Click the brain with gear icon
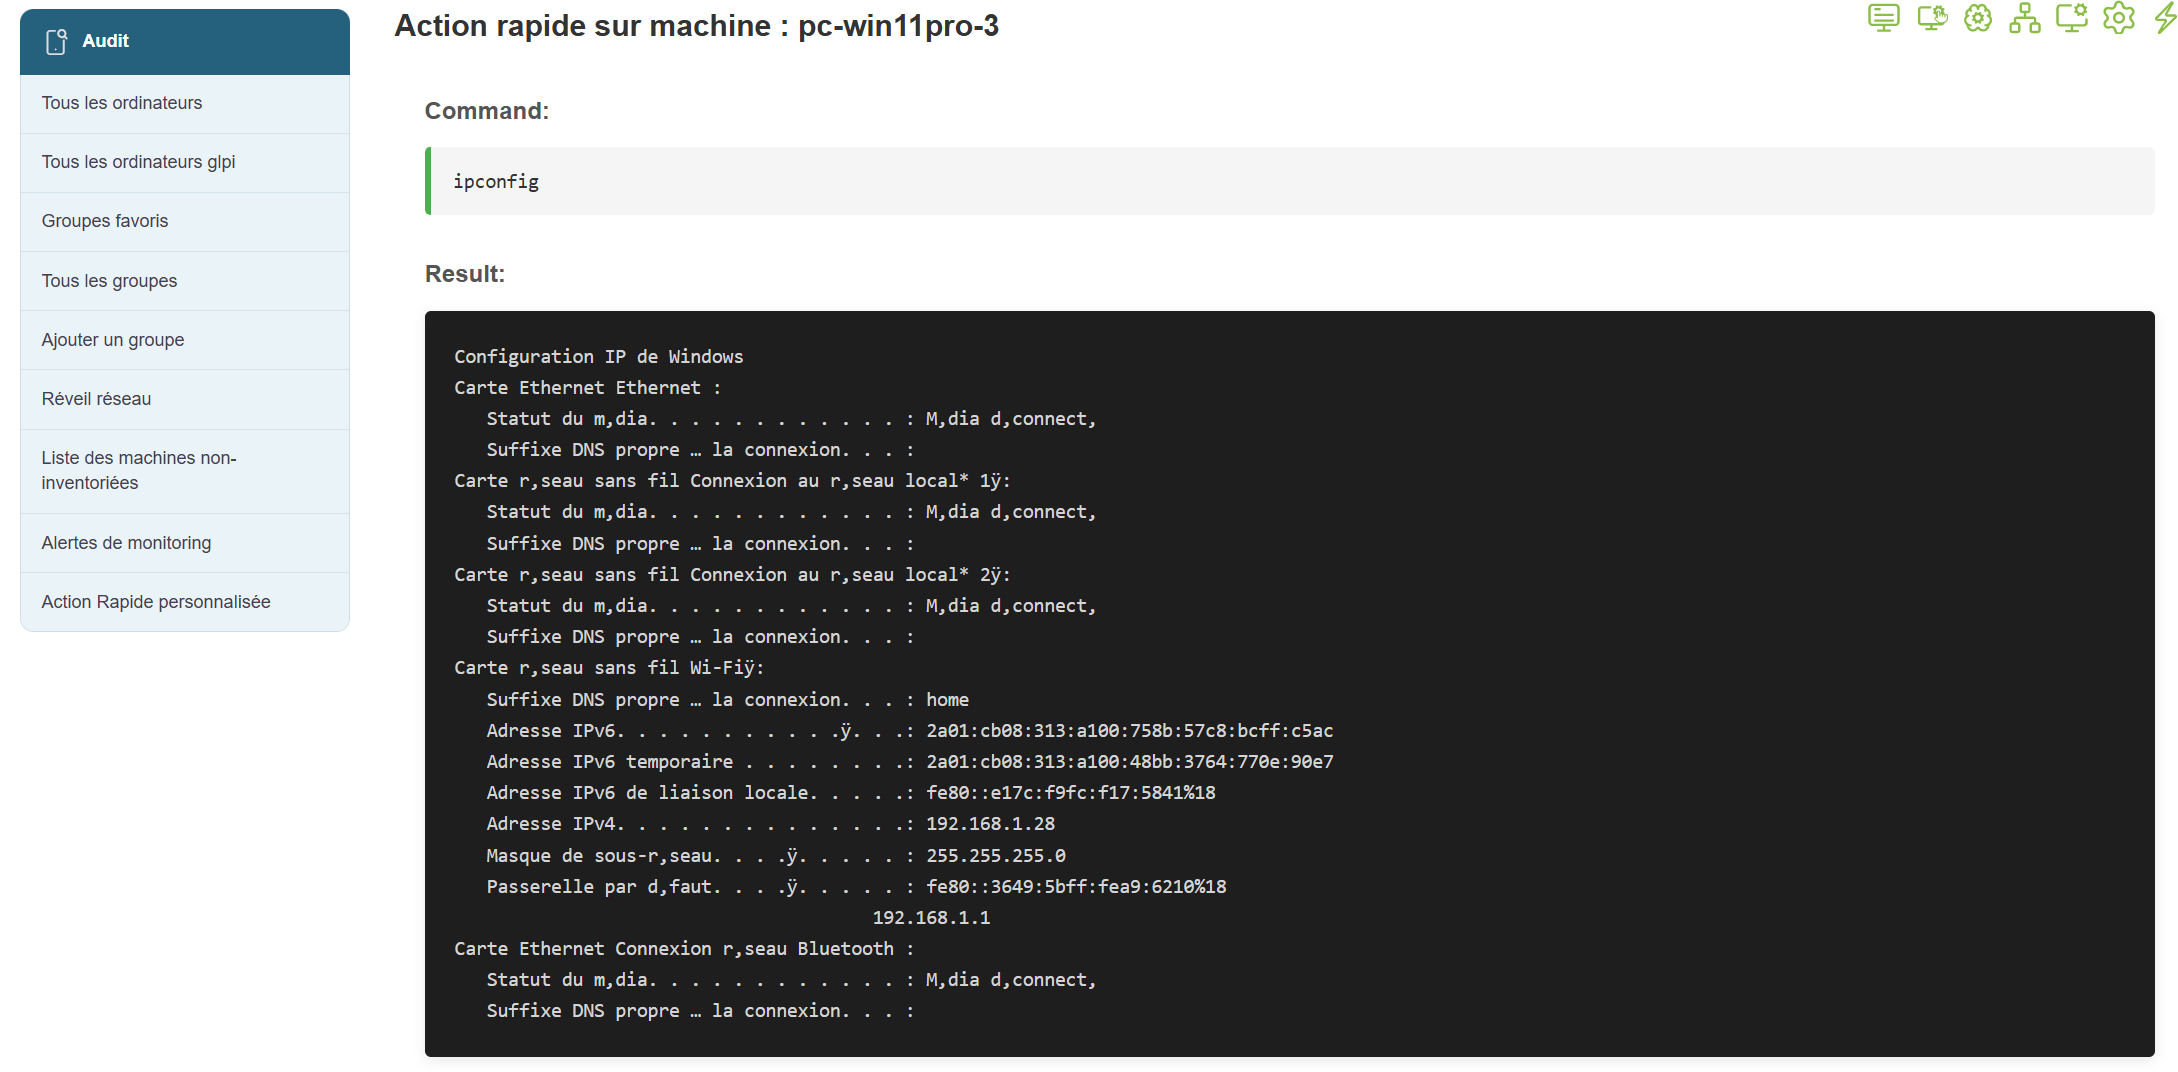The image size is (2178, 1072). pyautogui.click(x=1978, y=18)
